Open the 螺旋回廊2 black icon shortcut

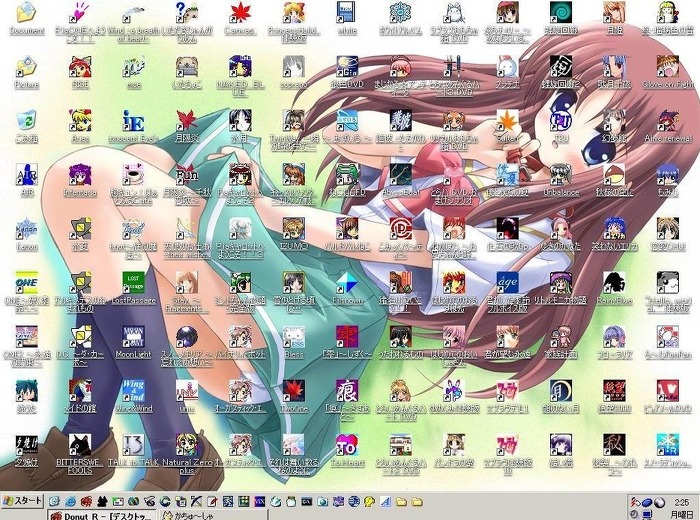[x=561, y=67]
